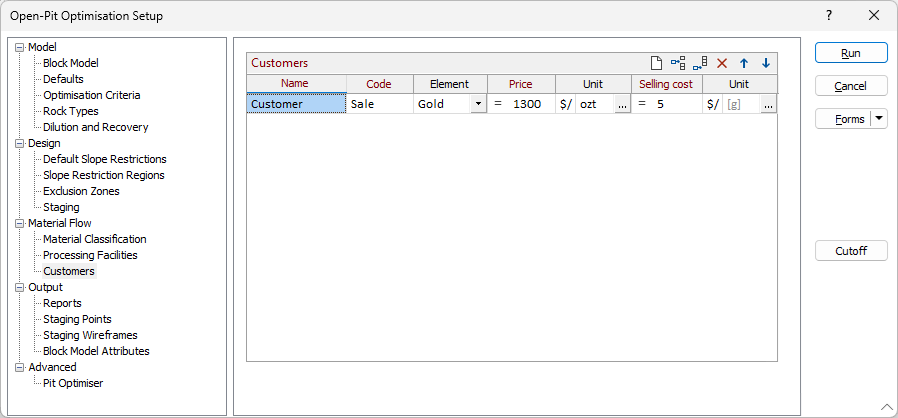Select Material Classification in the tree
The height and width of the screenshot is (418, 898).
click(x=94, y=239)
